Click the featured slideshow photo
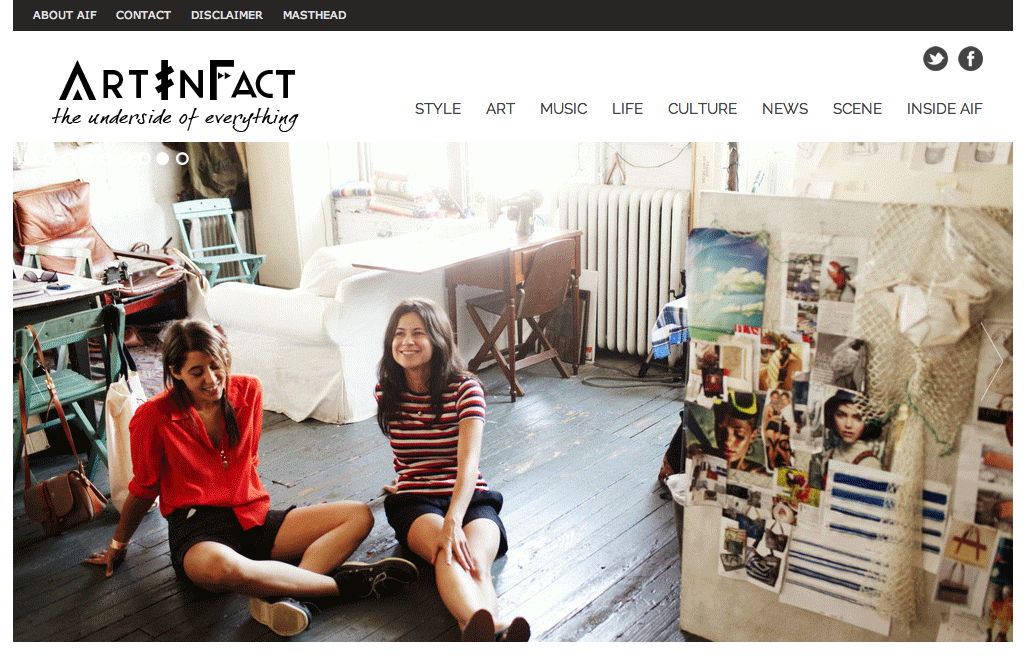1030x661 pixels. [x=512, y=392]
